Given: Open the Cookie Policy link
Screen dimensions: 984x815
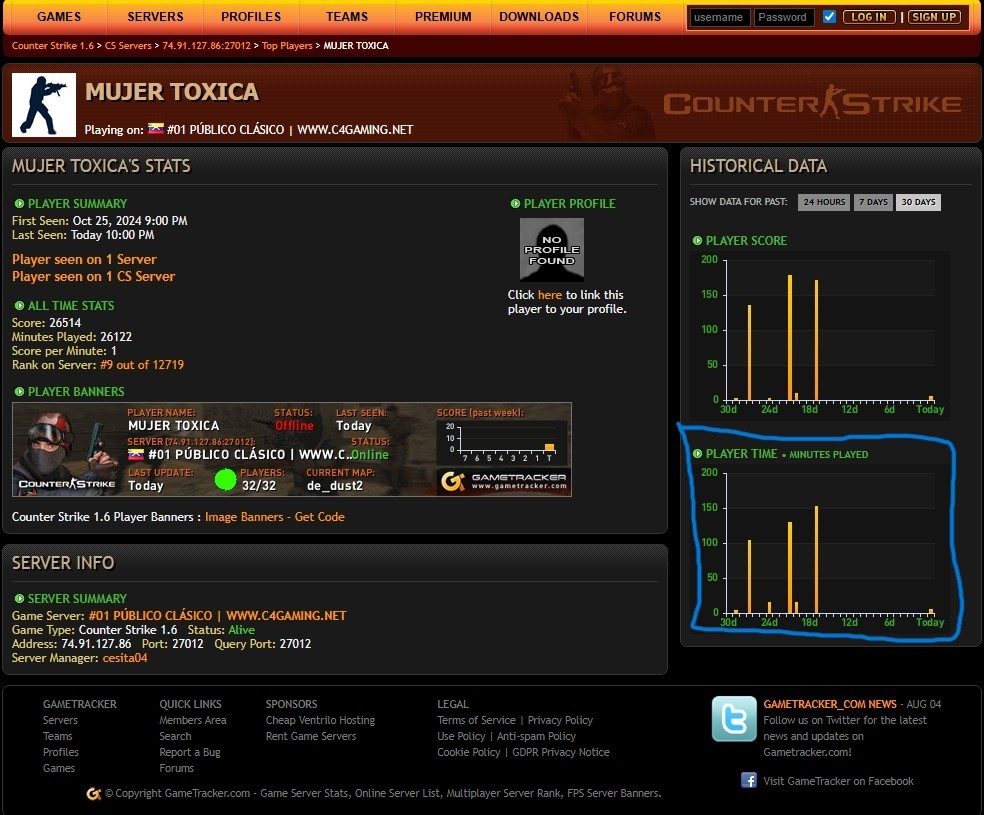Looking at the screenshot, I should coord(469,752).
